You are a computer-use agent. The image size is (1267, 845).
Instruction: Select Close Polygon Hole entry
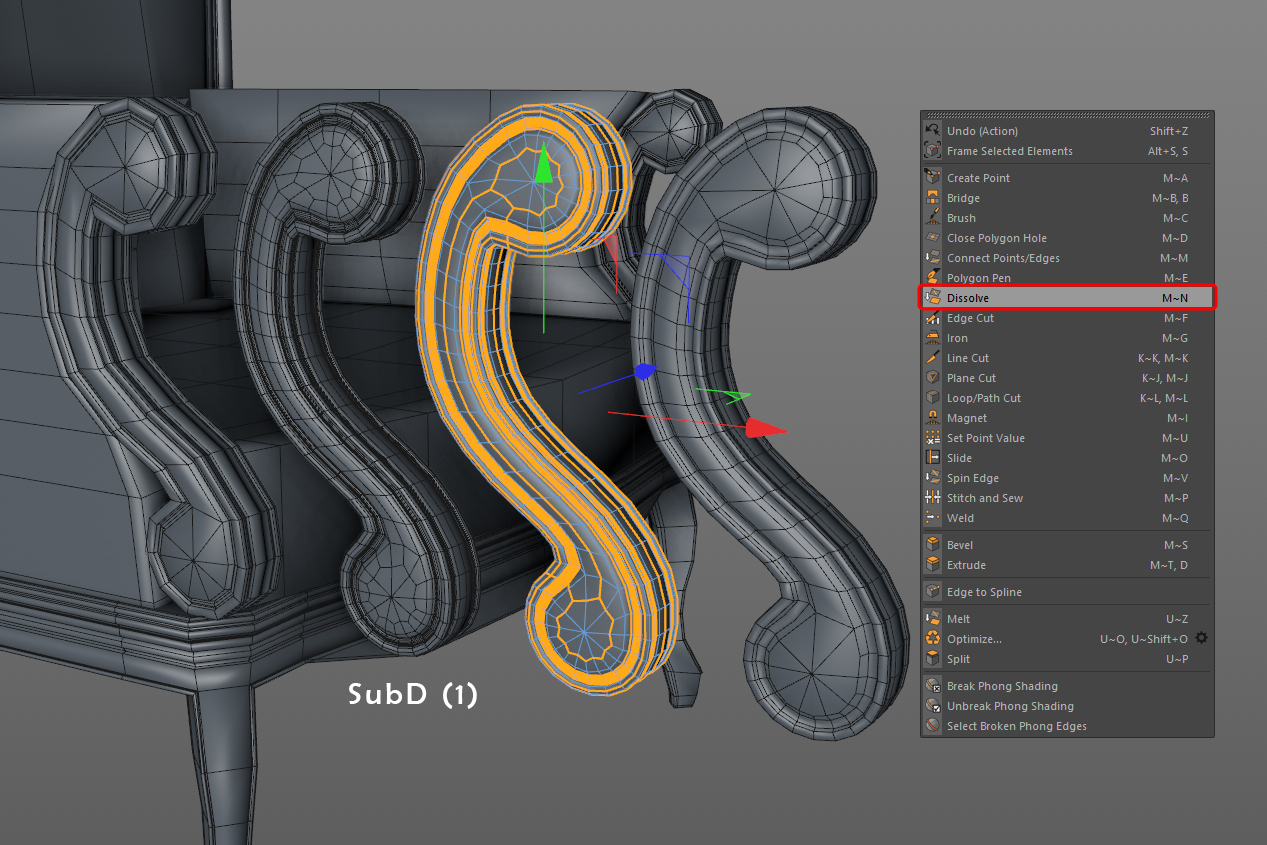click(x=996, y=238)
